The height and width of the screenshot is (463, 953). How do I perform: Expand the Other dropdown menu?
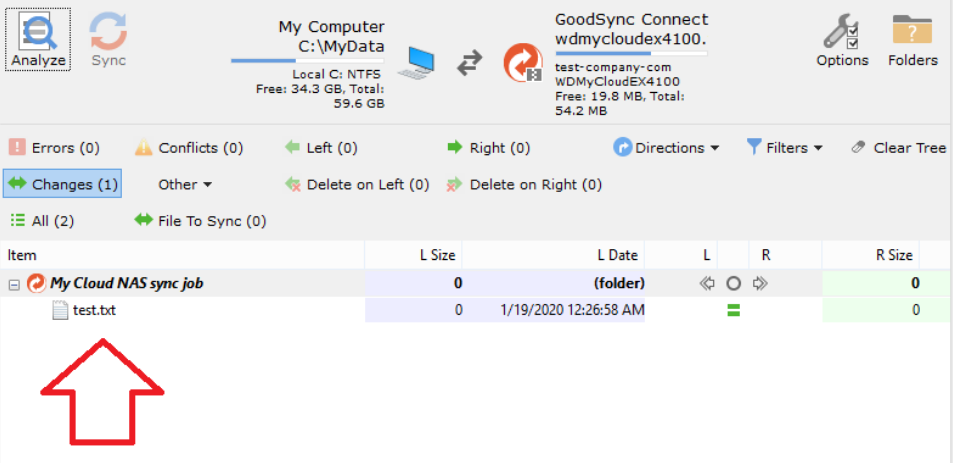185,184
